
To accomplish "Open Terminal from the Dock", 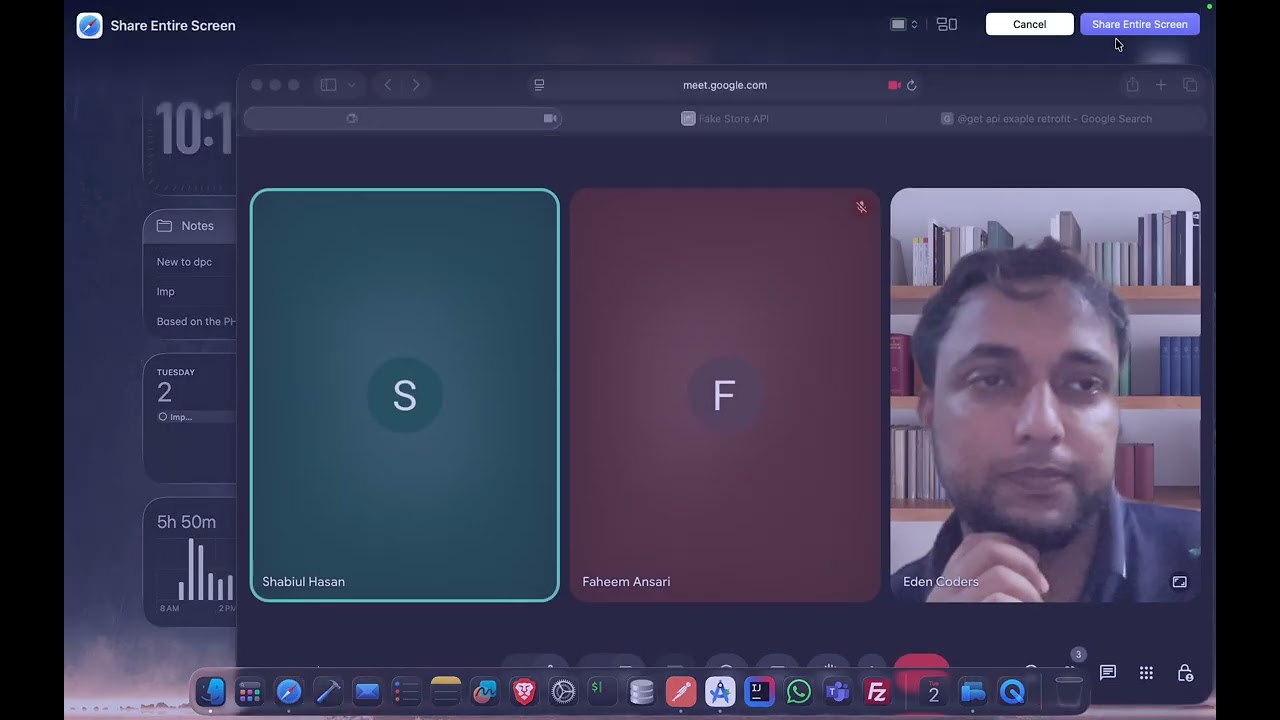I will point(602,691).
